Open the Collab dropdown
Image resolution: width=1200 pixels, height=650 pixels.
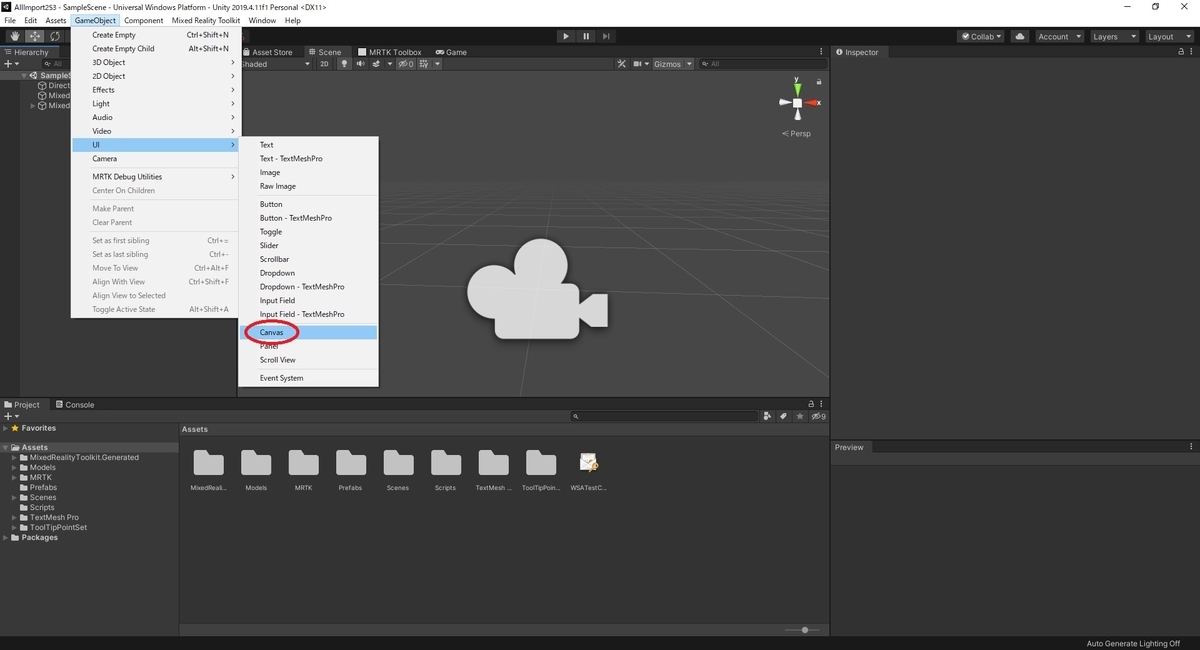point(981,36)
